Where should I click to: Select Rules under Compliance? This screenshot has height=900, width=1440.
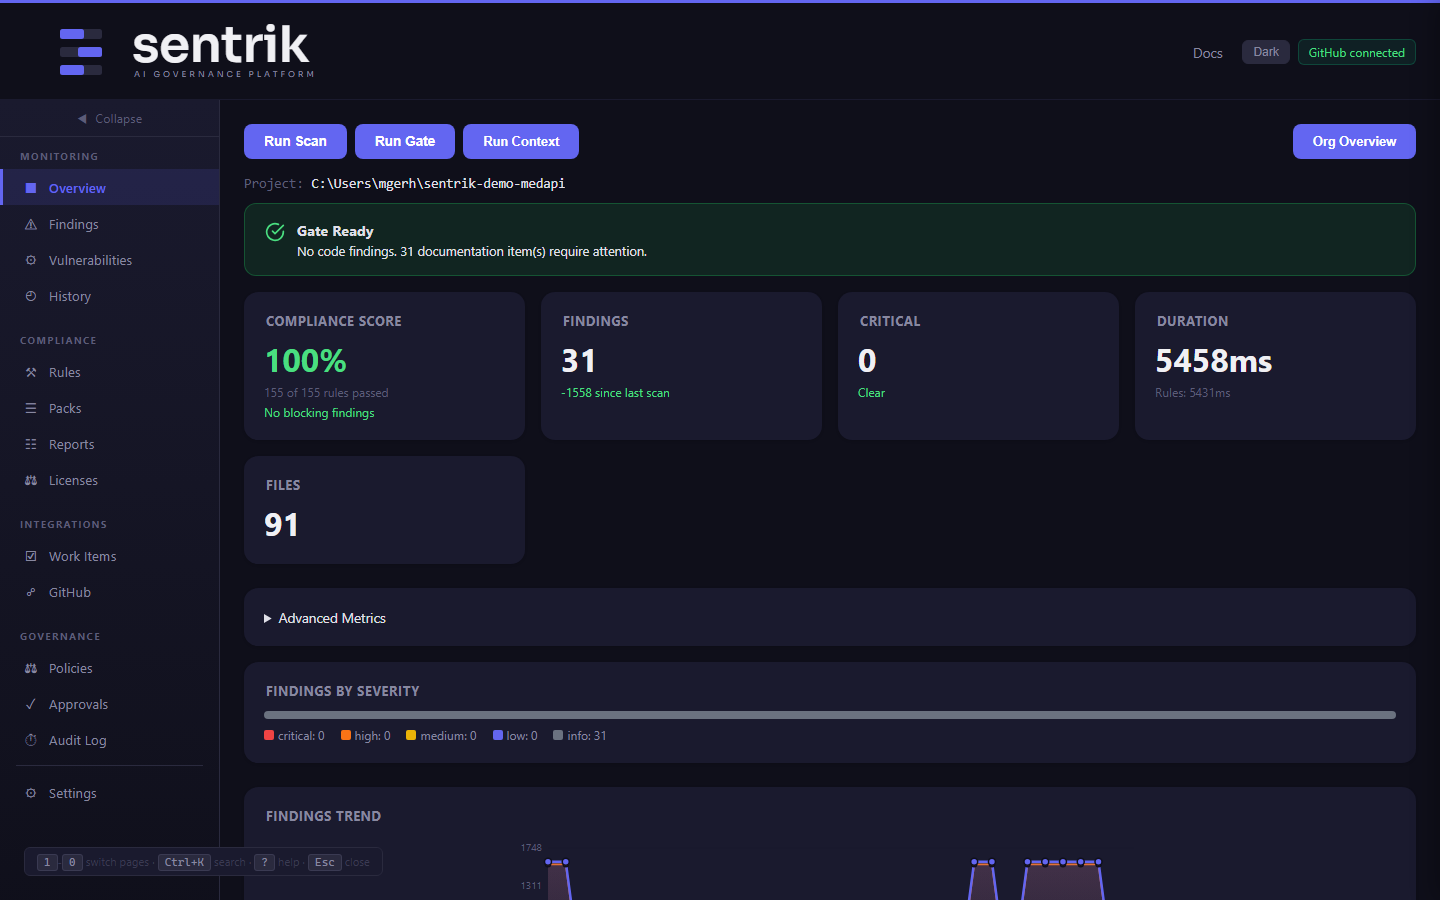[110, 372]
